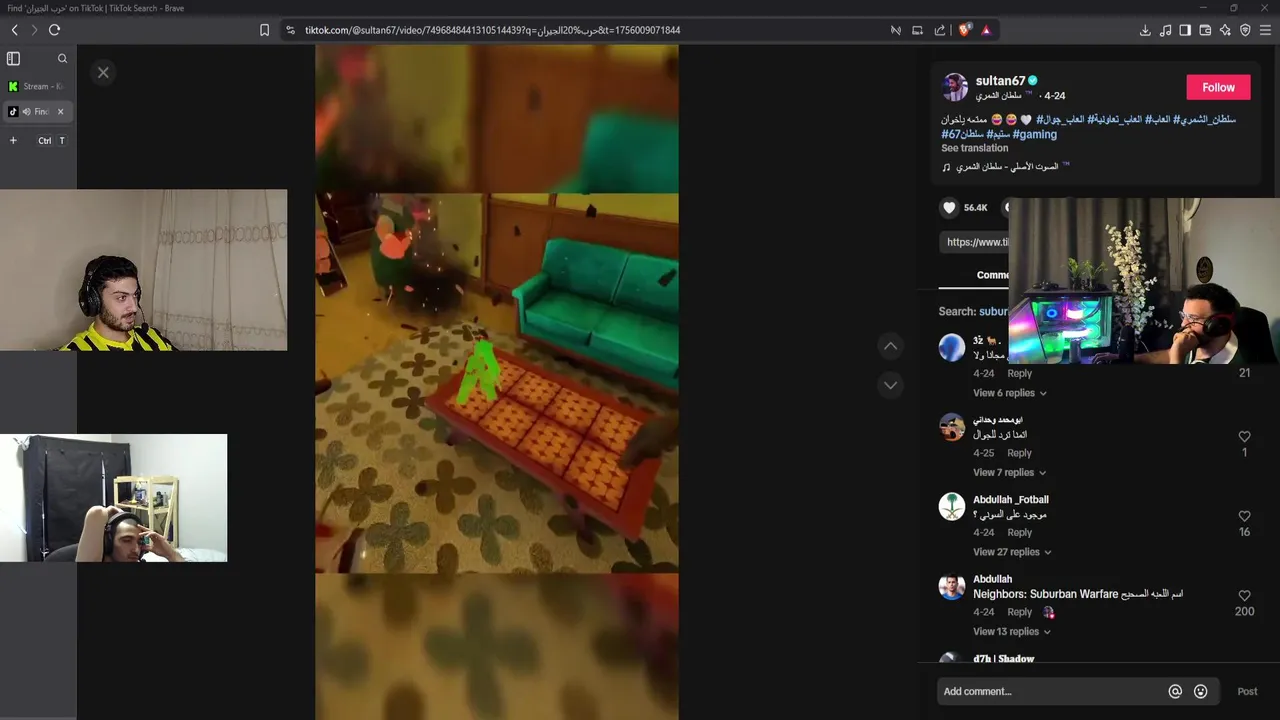Open the original sound music link
The height and width of the screenshot is (720, 1280).
click(x=1005, y=166)
